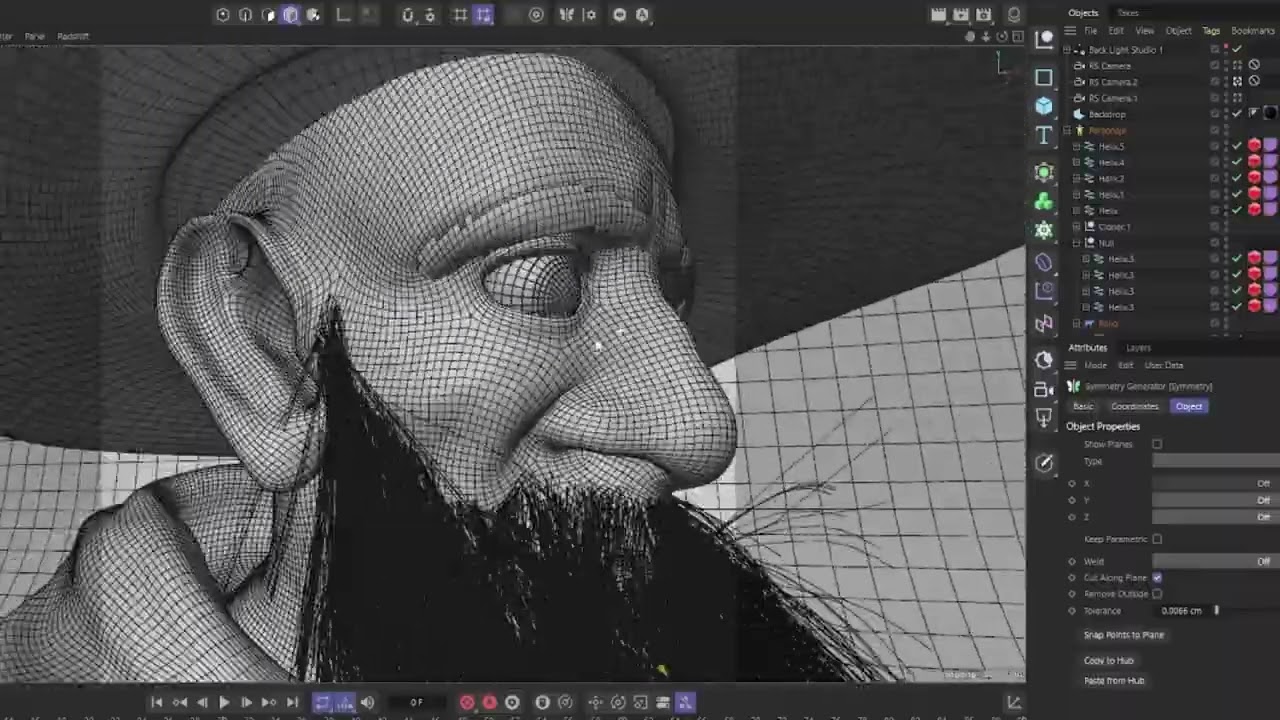Click the Camera object icon in the palette
This screenshot has height=720, width=1280.
(1044, 389)
